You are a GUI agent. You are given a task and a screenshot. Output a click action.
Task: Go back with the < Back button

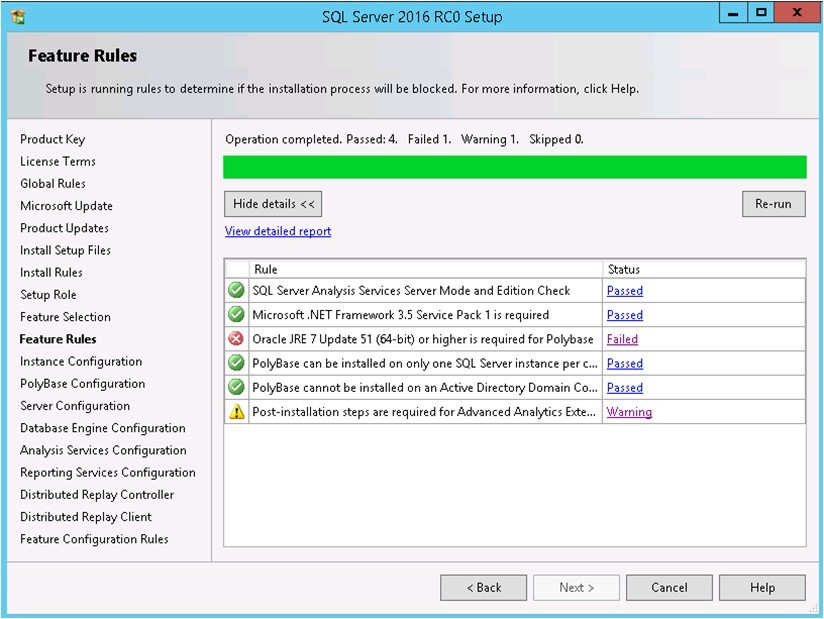[x=483, y=587]
